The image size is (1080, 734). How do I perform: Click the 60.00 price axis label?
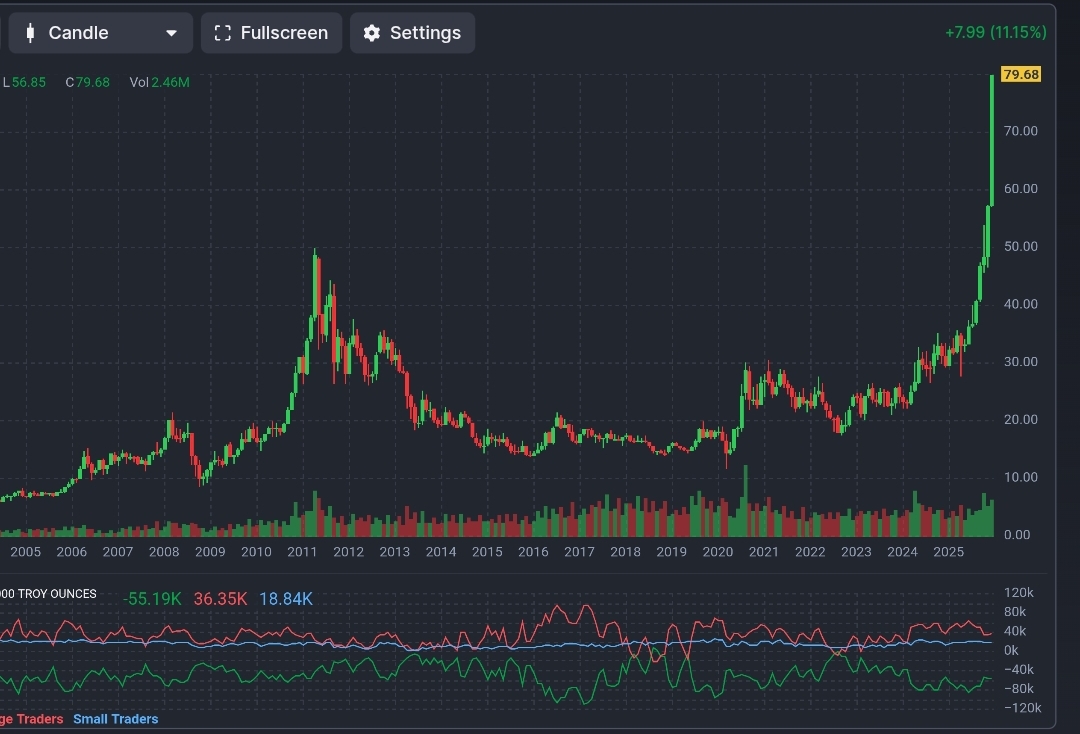coord(1021,189)
